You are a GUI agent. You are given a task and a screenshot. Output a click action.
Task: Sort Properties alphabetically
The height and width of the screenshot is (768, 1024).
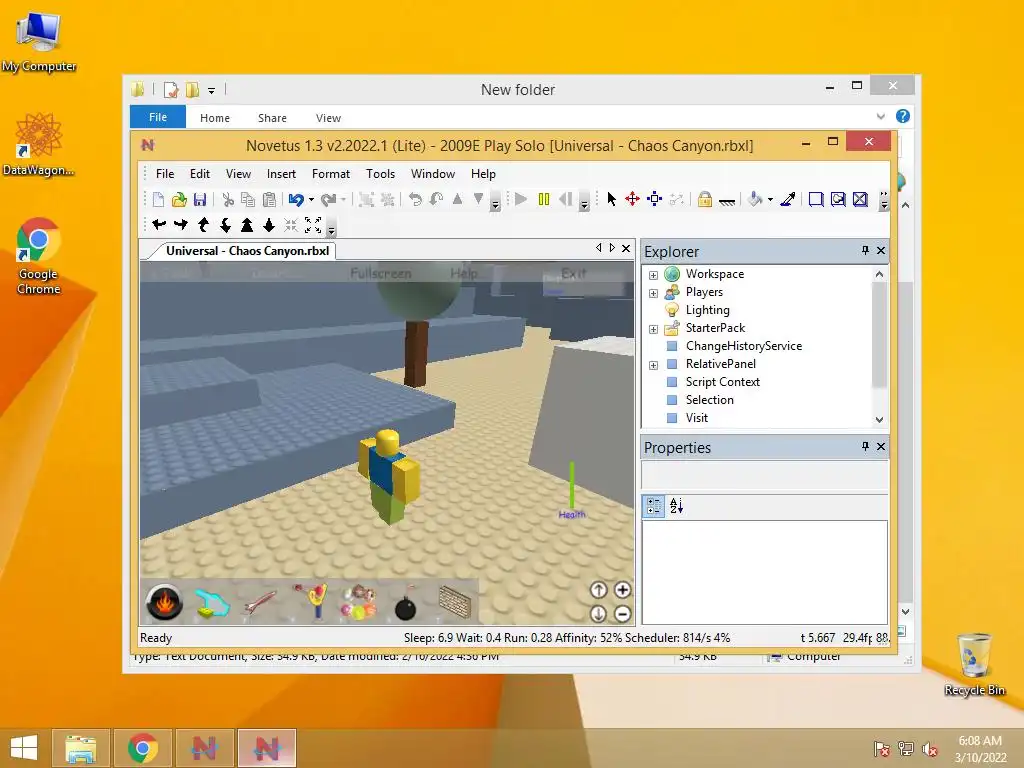pos(677,505)
